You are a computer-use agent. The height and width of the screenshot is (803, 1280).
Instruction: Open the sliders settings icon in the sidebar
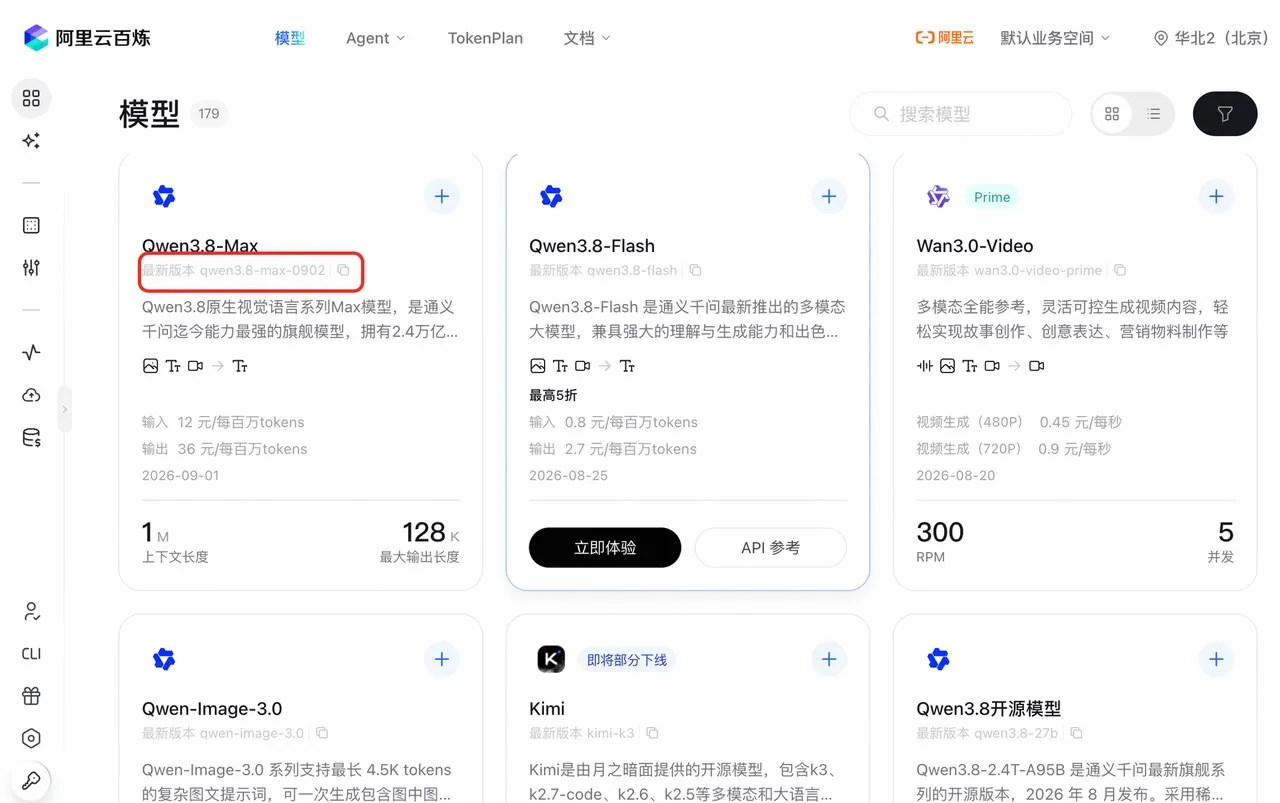click(31, 267)
